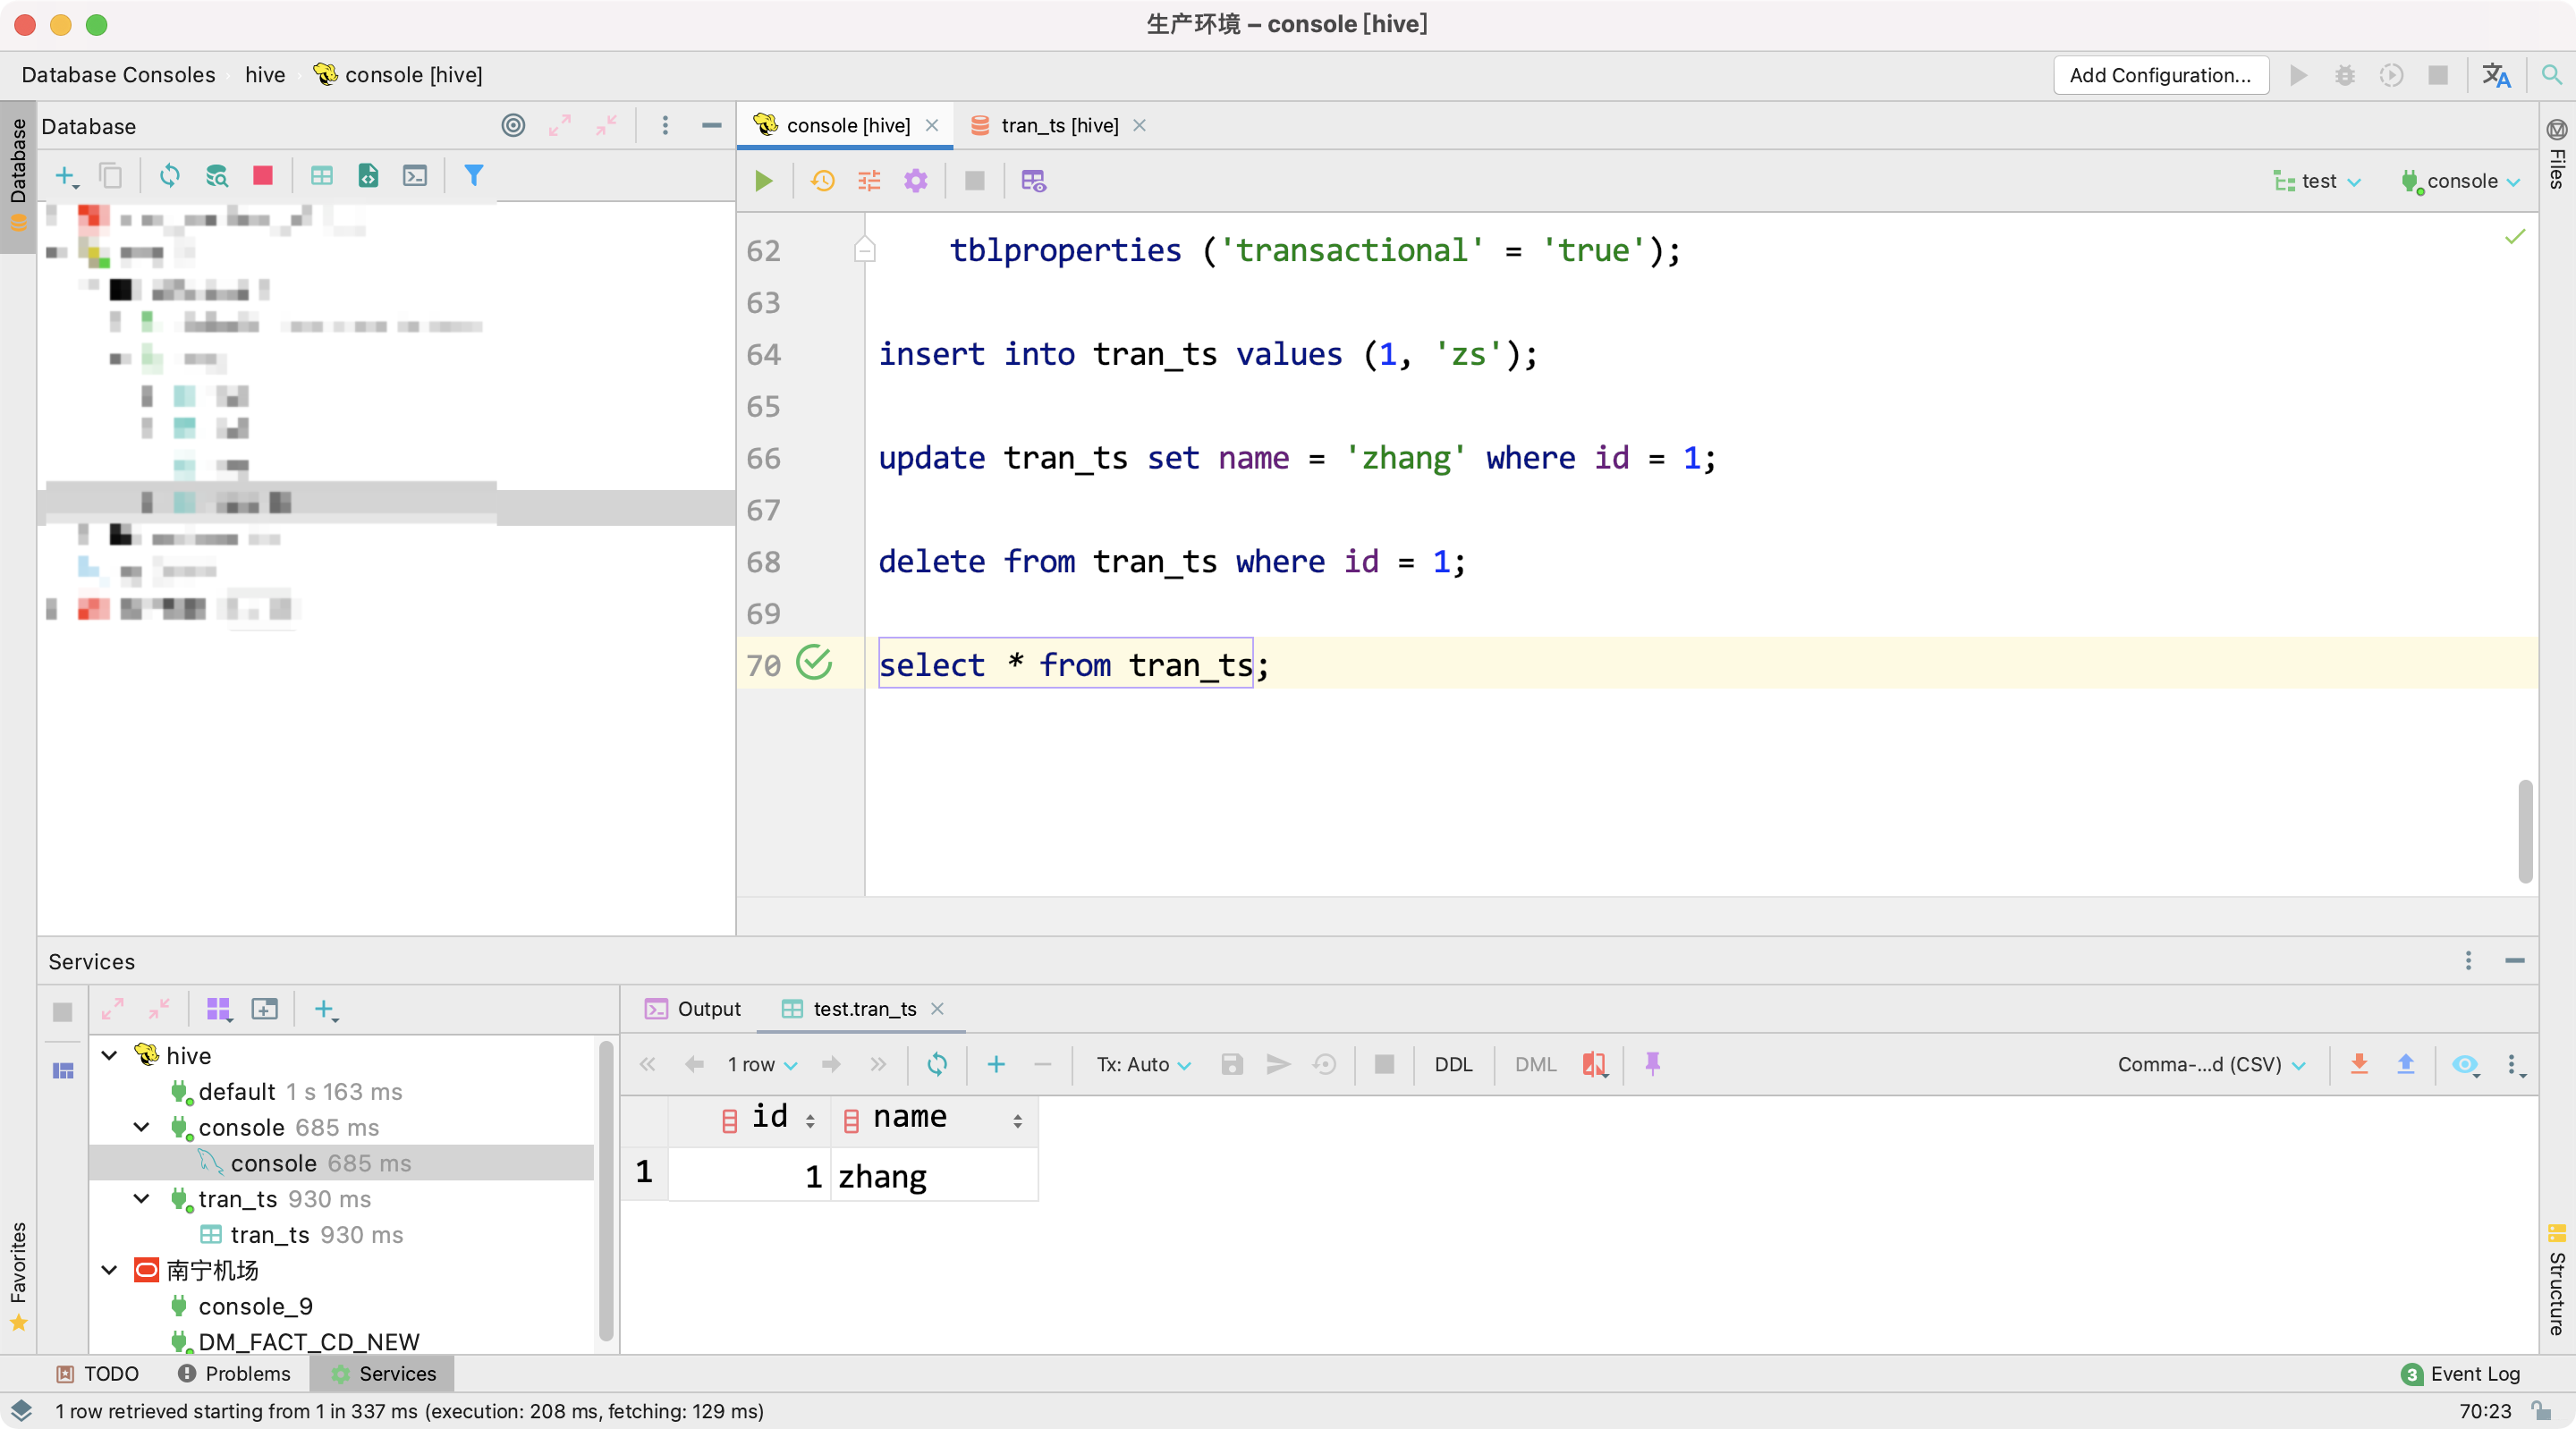
Task: Open the Comma-...d (CSV) extractor dropdown
Action: [x=2211, y=1065]
